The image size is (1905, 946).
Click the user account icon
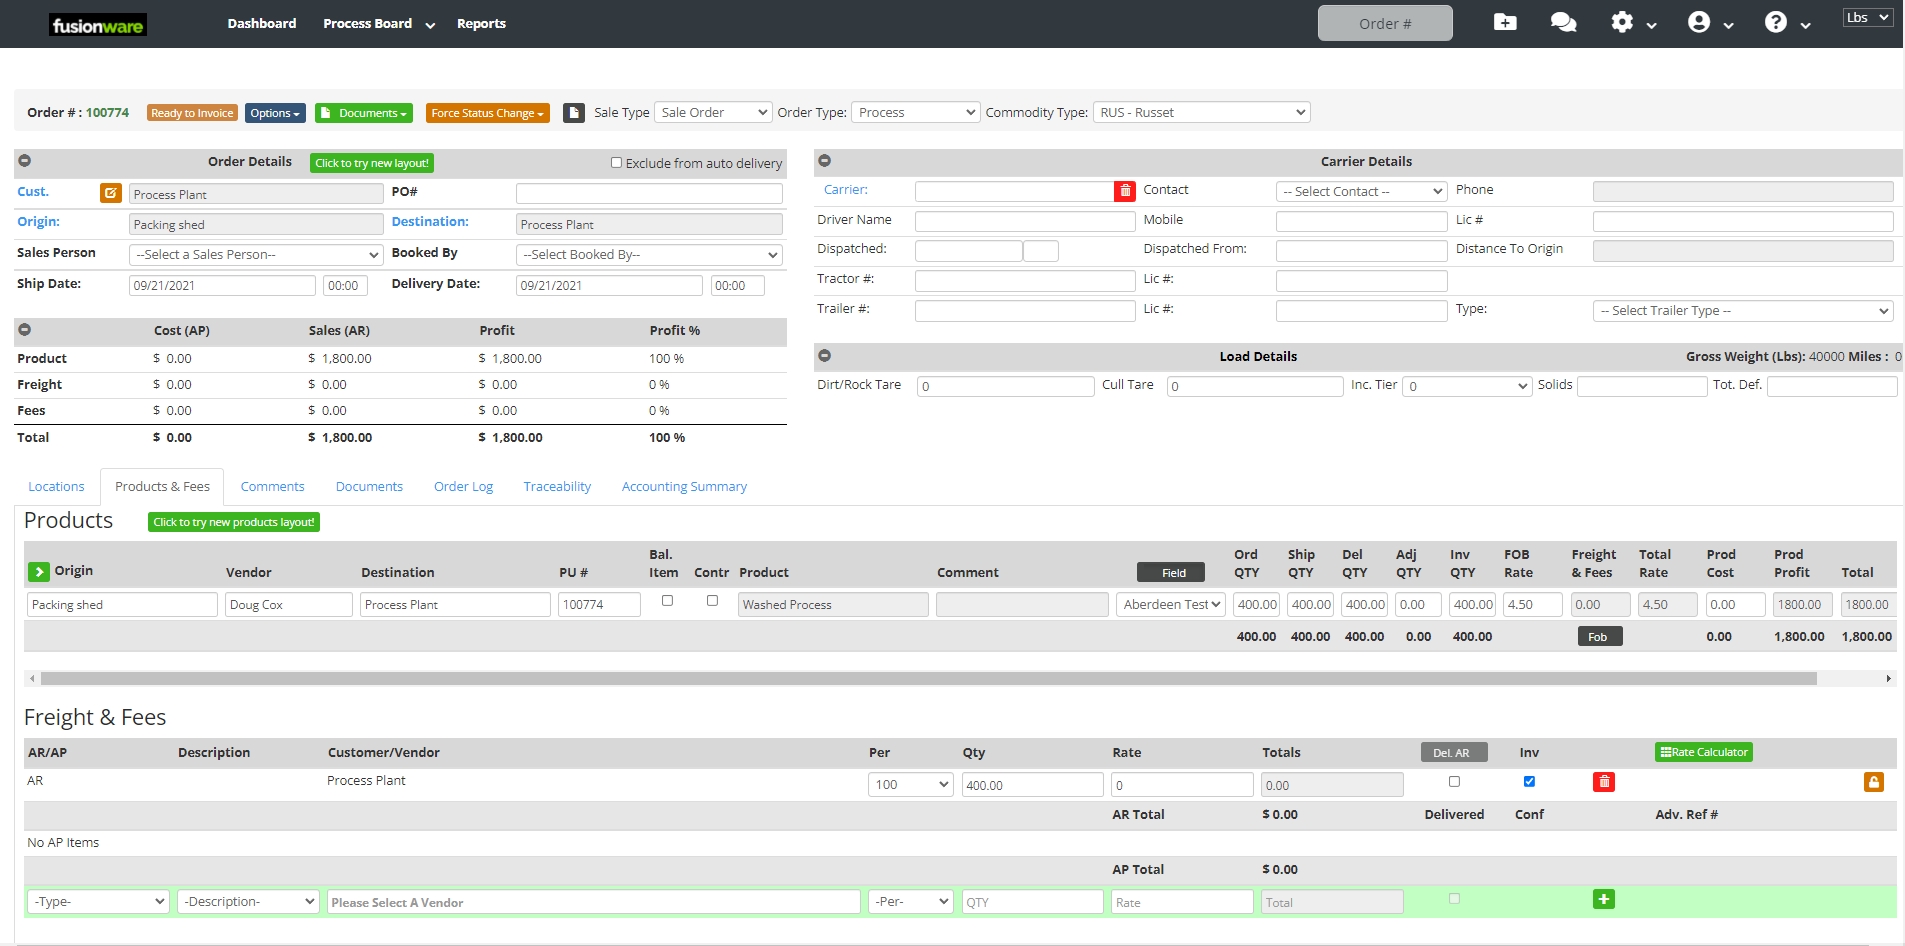1699,22
